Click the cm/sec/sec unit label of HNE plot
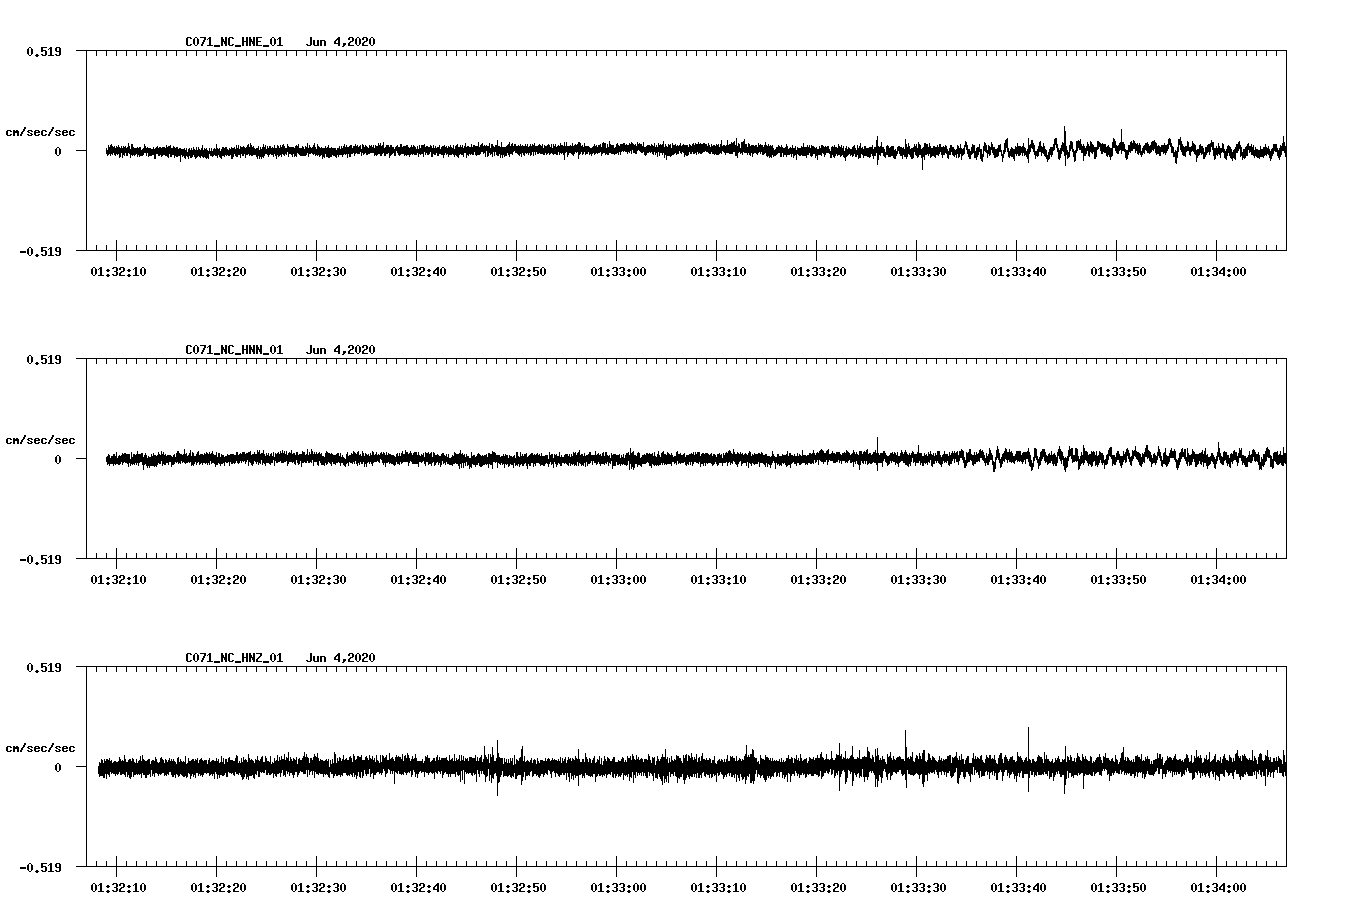The height and width of the screenshot is (924, 1358). (40, 132)
